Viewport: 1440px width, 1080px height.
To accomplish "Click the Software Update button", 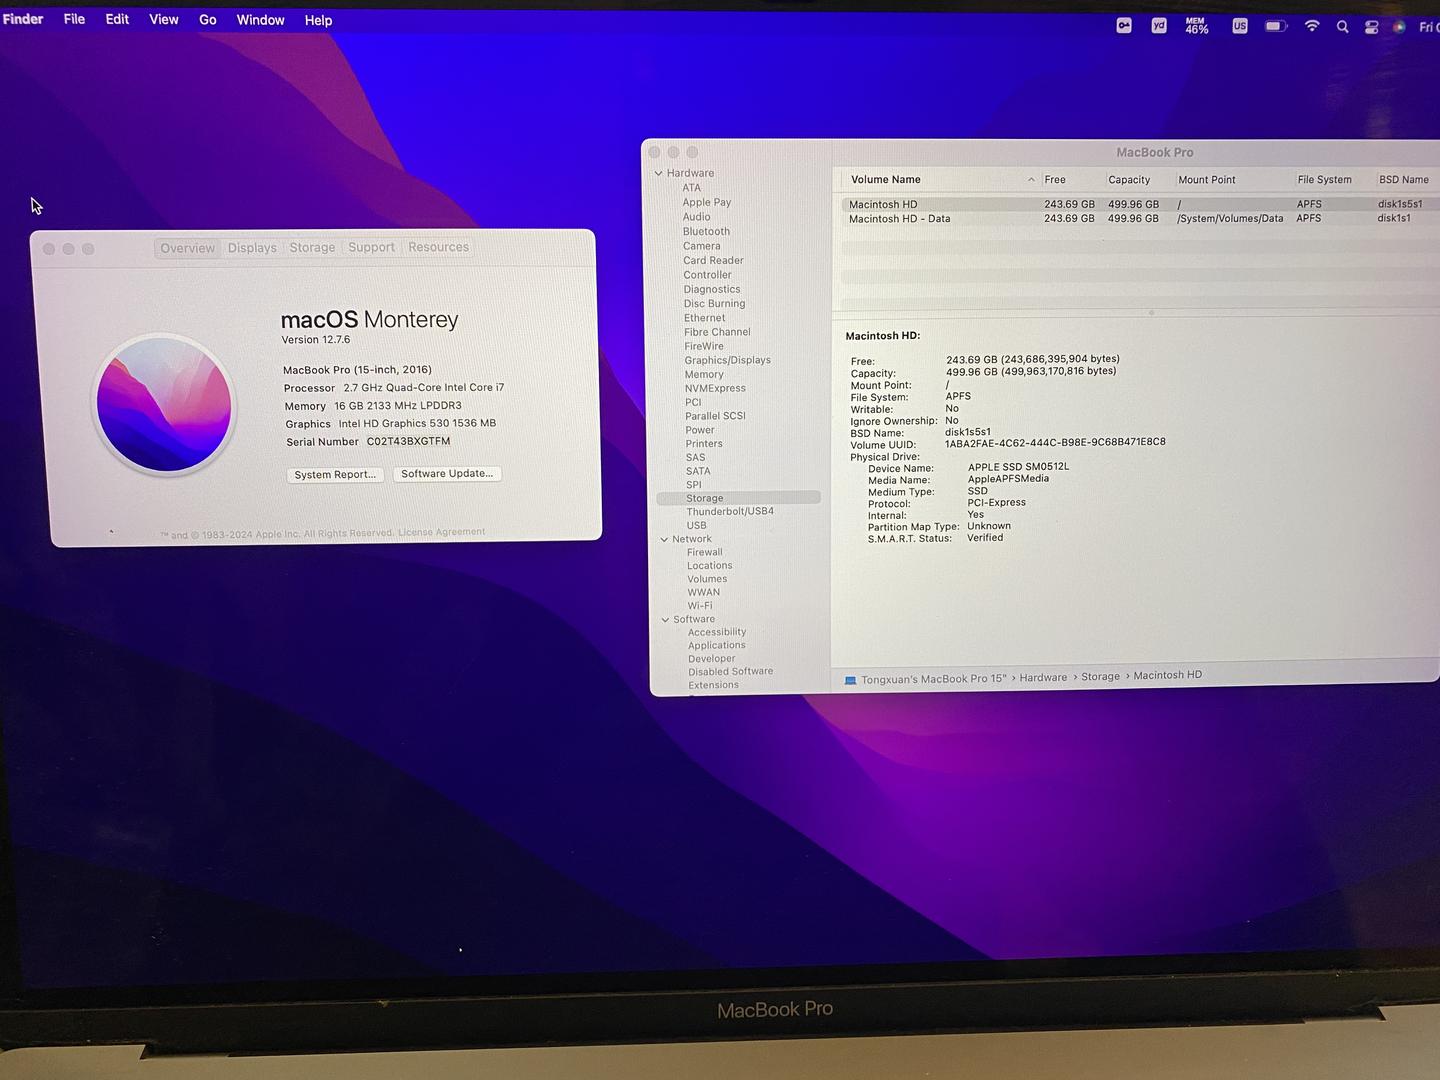I will pos(447,474).
